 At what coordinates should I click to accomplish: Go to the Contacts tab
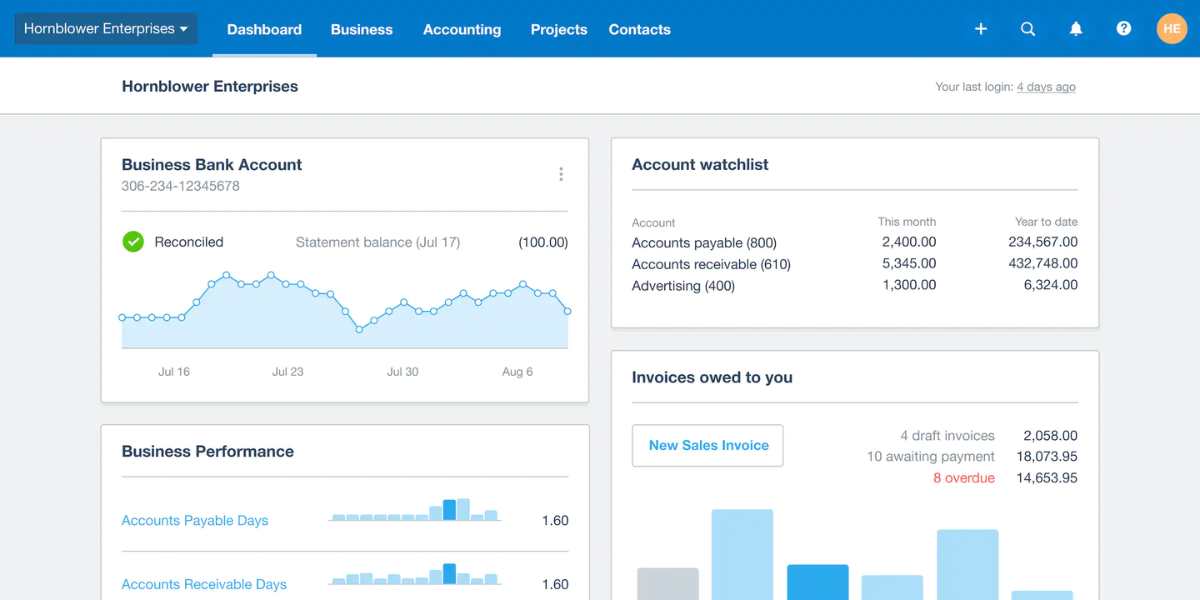(639, 29)
